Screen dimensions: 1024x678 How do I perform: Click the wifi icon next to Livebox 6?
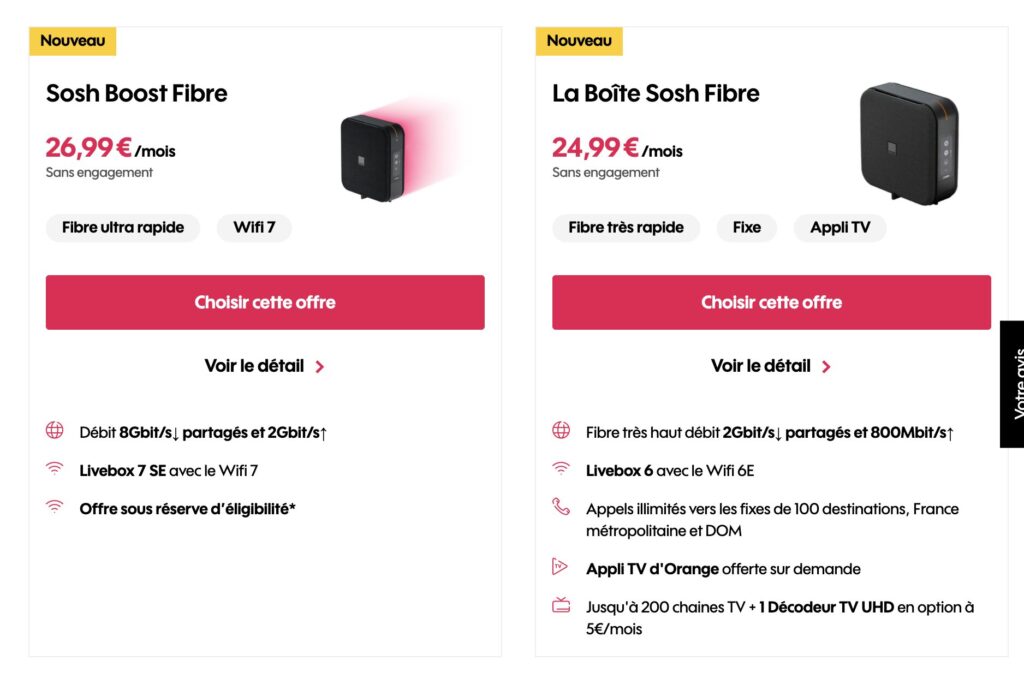click(560, 470)
